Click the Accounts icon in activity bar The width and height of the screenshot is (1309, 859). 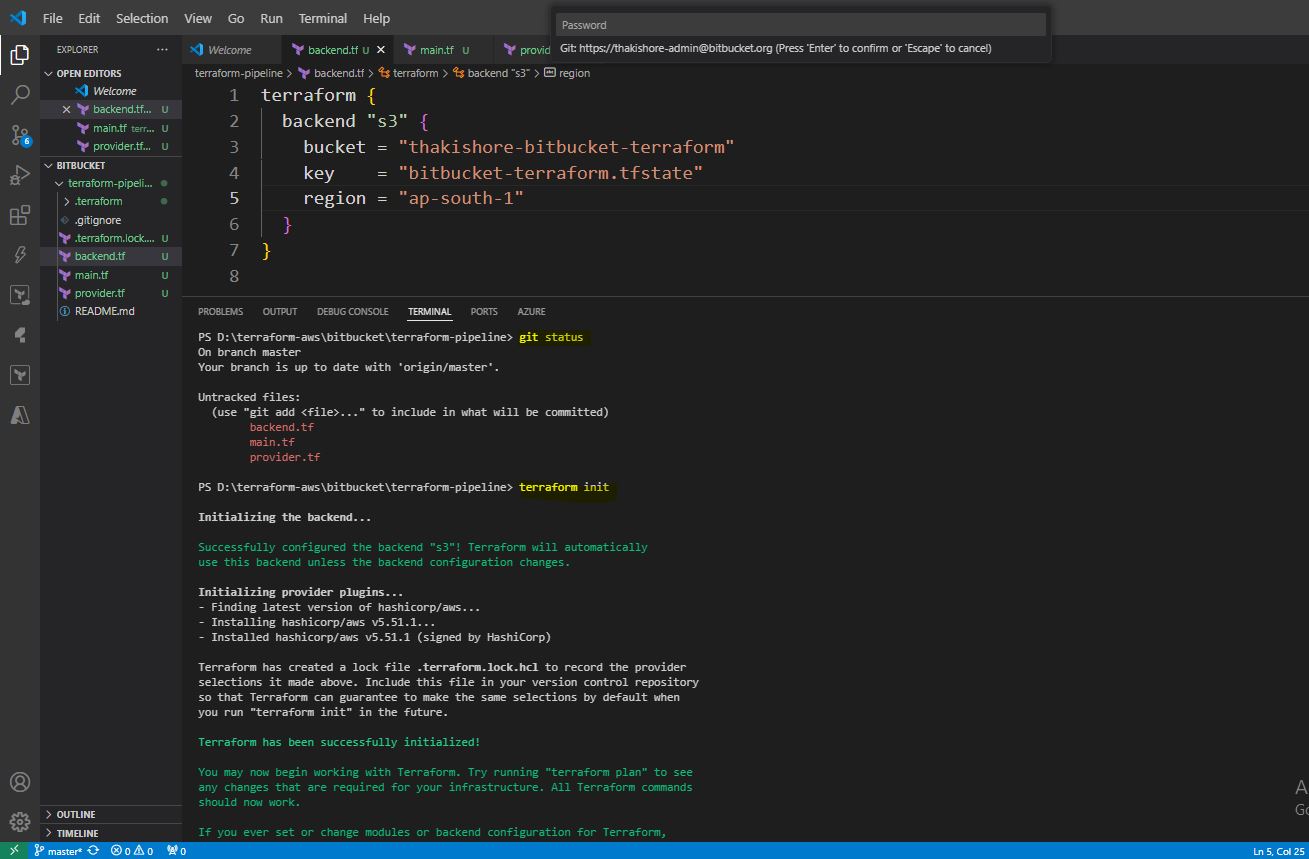(x=19, y=782)
